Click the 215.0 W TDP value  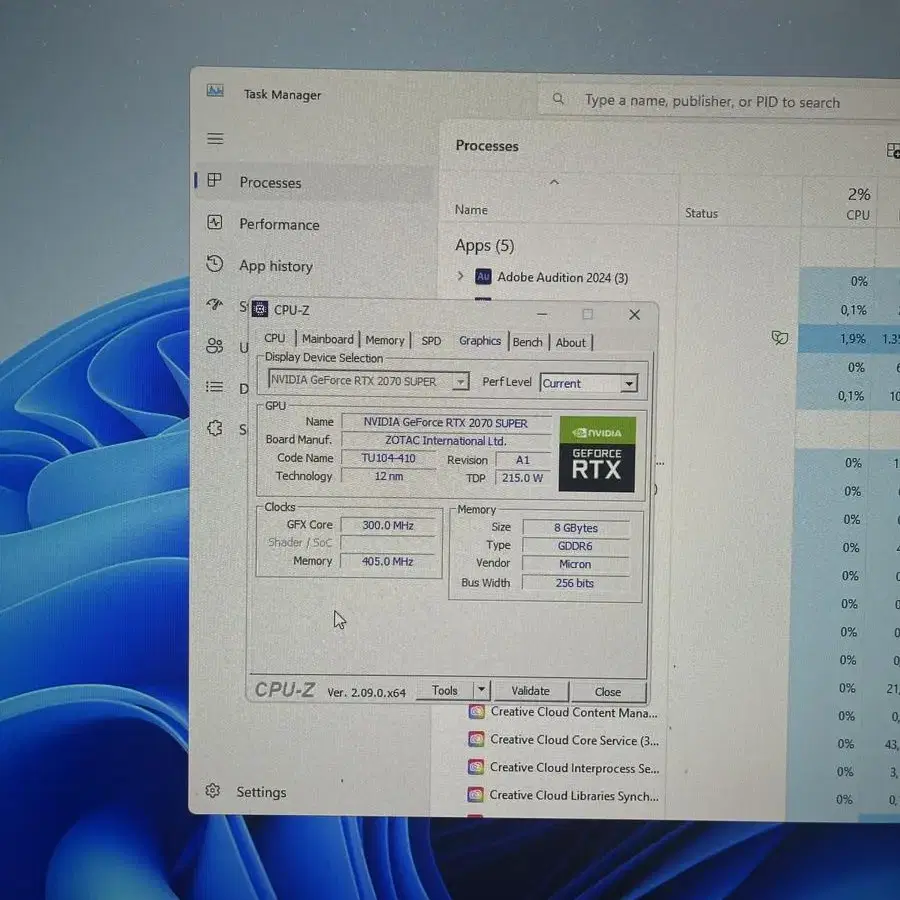522,478
